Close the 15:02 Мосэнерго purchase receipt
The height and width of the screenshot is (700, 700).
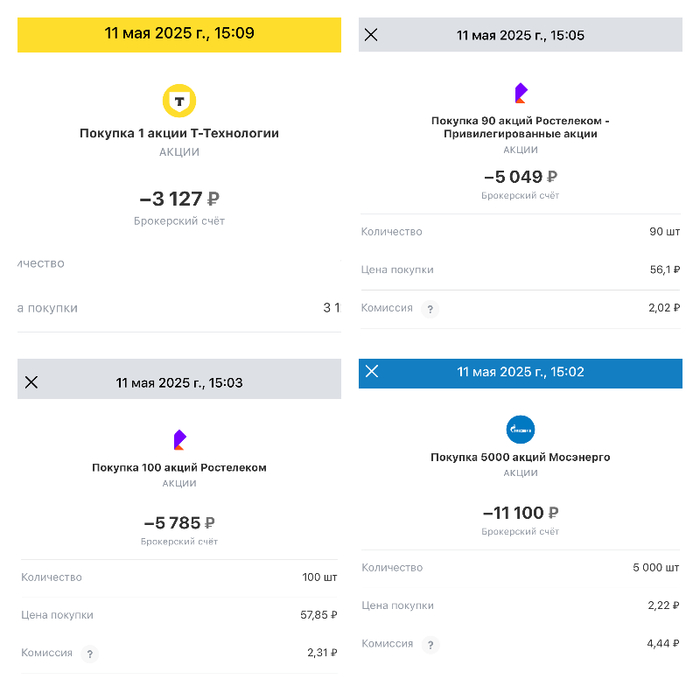372,371
